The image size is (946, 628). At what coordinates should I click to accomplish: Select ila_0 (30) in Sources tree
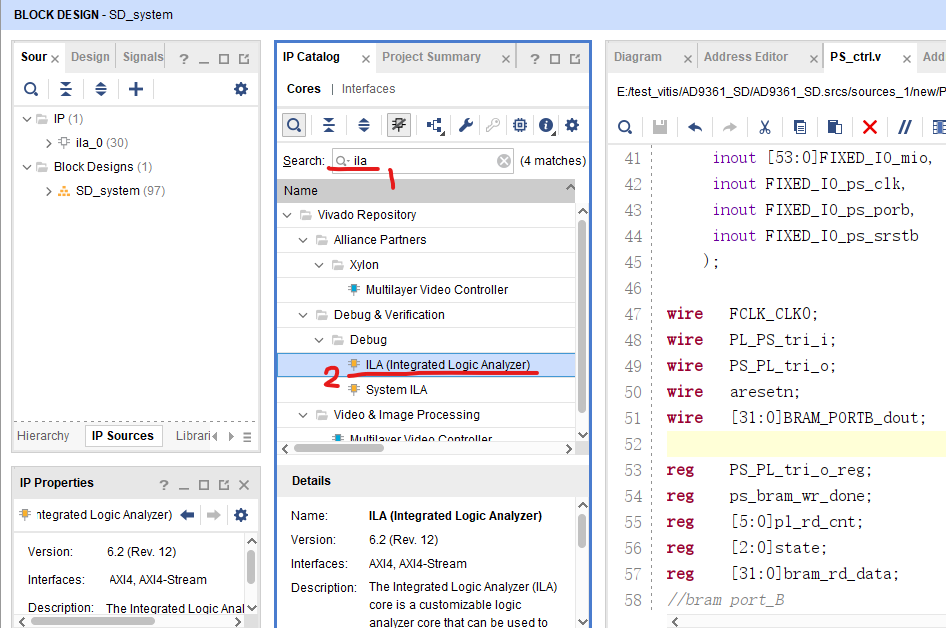click(102, 143)
